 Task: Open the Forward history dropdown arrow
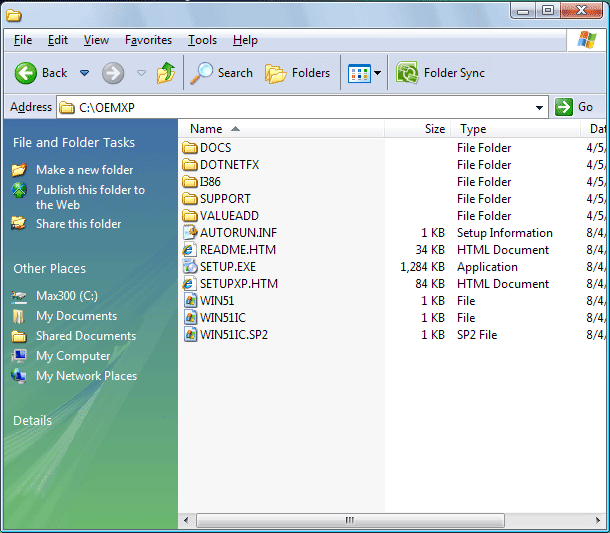click(x=142, y=73)
